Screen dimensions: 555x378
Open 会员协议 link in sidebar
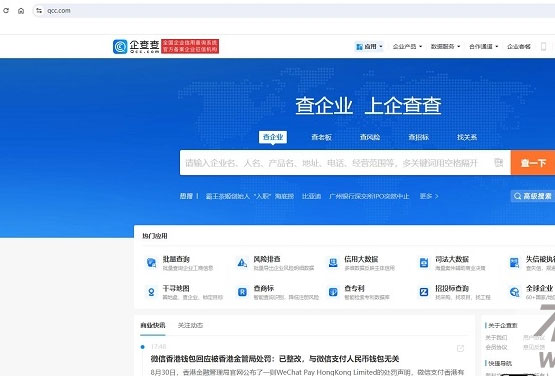tap(496, 347)
